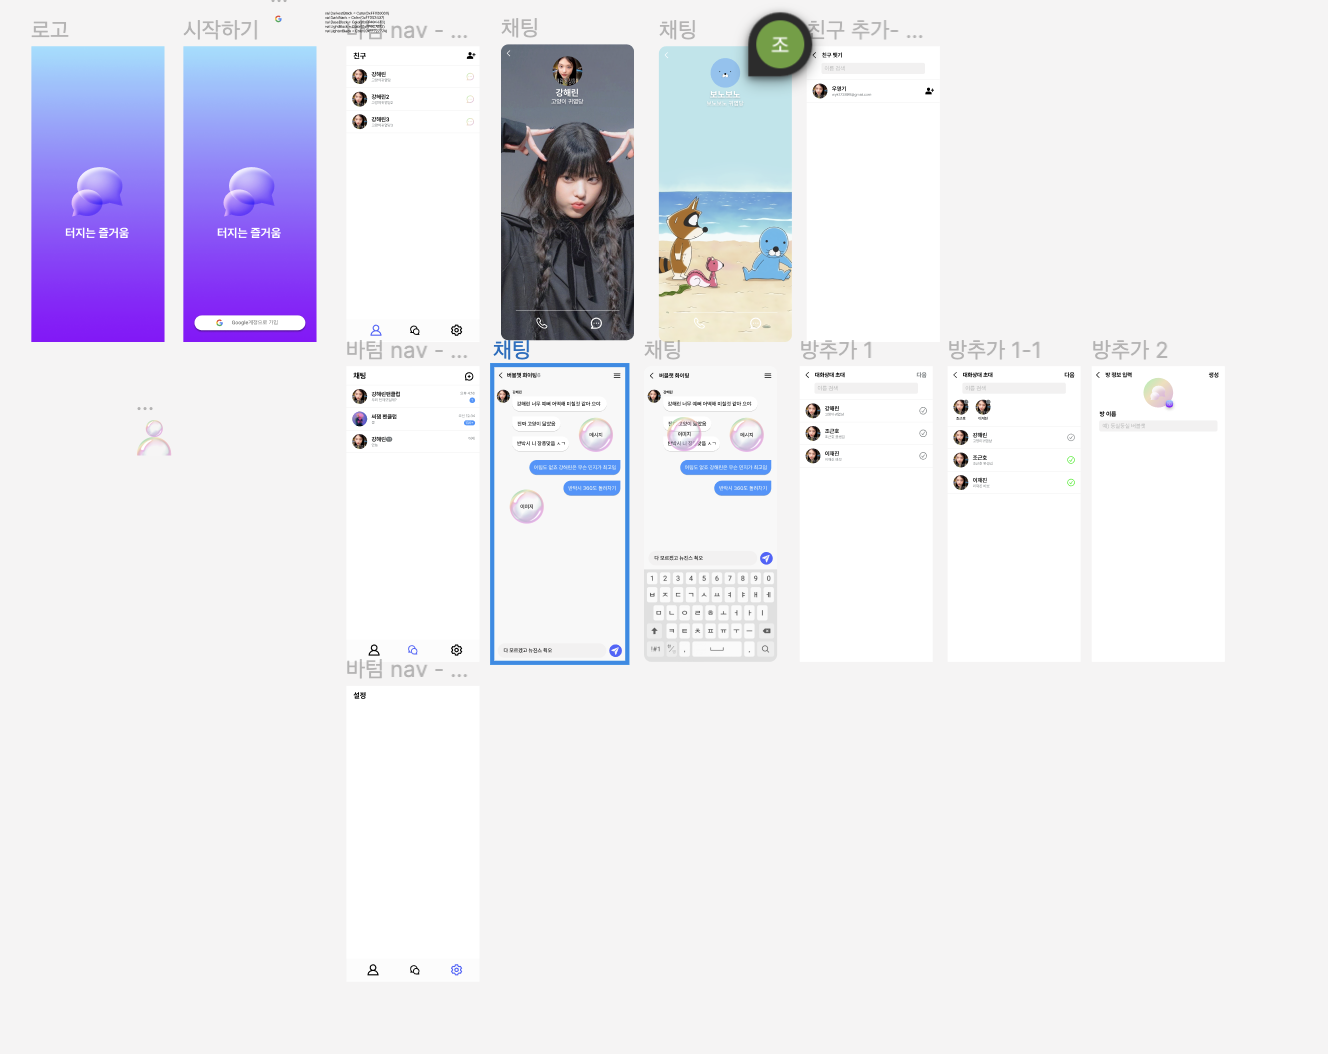
Task: Click 다음 button in 방추가 1-1 frame
Action: (x=1069, y=375)
